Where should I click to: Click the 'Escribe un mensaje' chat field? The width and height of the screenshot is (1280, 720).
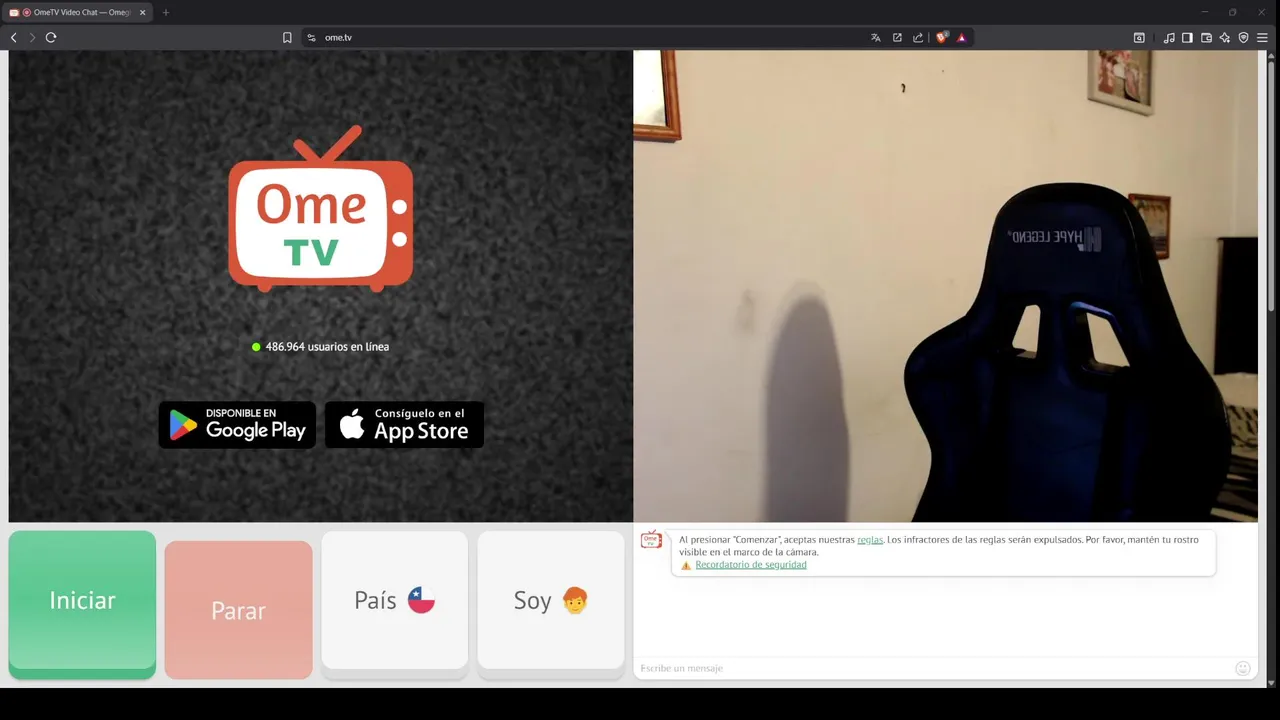pos(935,668)
